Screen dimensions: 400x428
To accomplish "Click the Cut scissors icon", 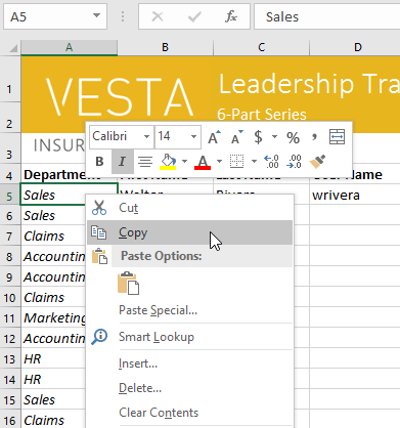I will point(99,207).
